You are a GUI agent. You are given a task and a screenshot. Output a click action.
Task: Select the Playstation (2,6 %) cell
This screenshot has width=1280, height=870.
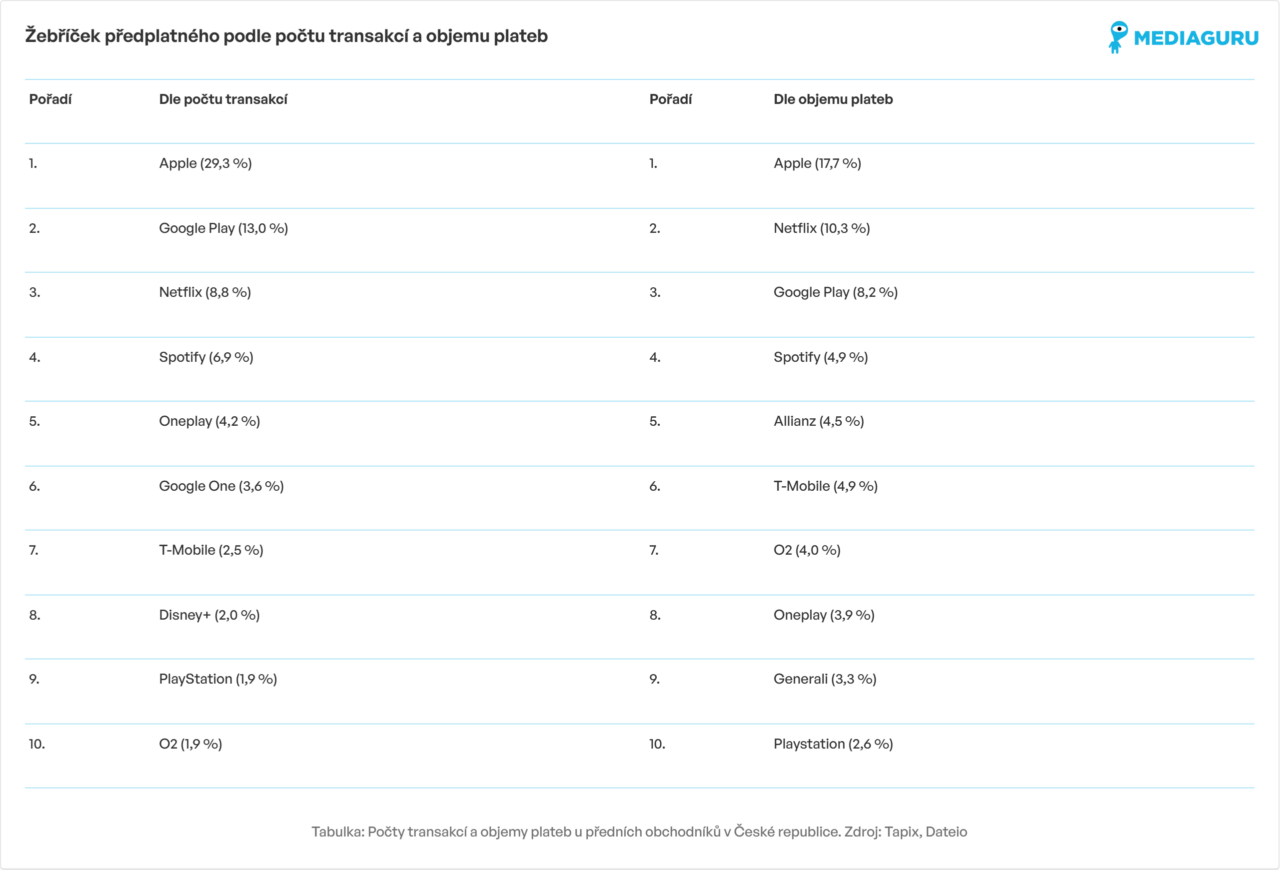pos(833,744)
